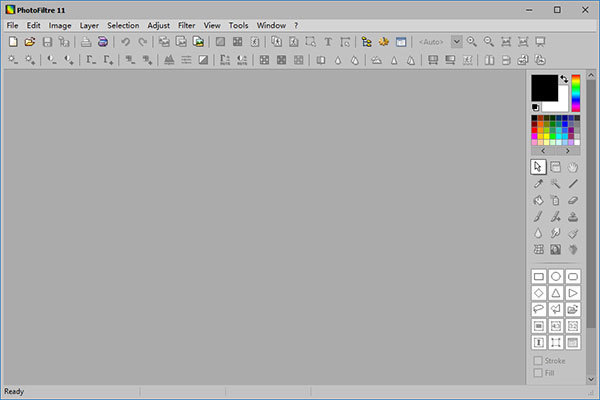Select the Magic wand tool

(555, 184)
